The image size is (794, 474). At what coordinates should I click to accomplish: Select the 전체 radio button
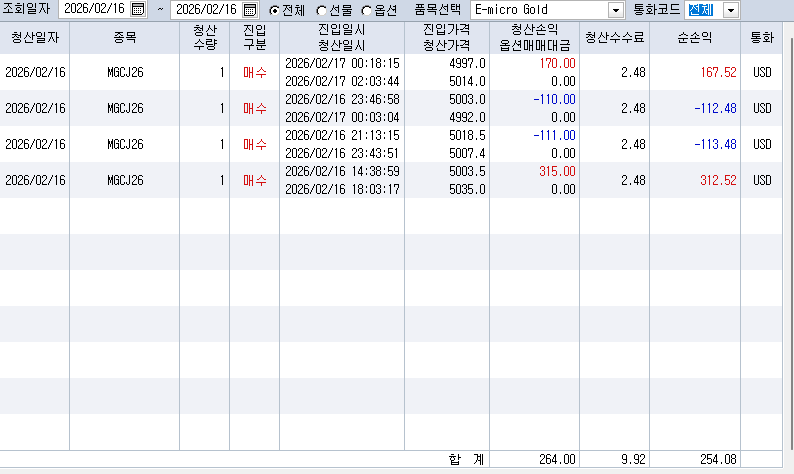(x=274, y=10)
